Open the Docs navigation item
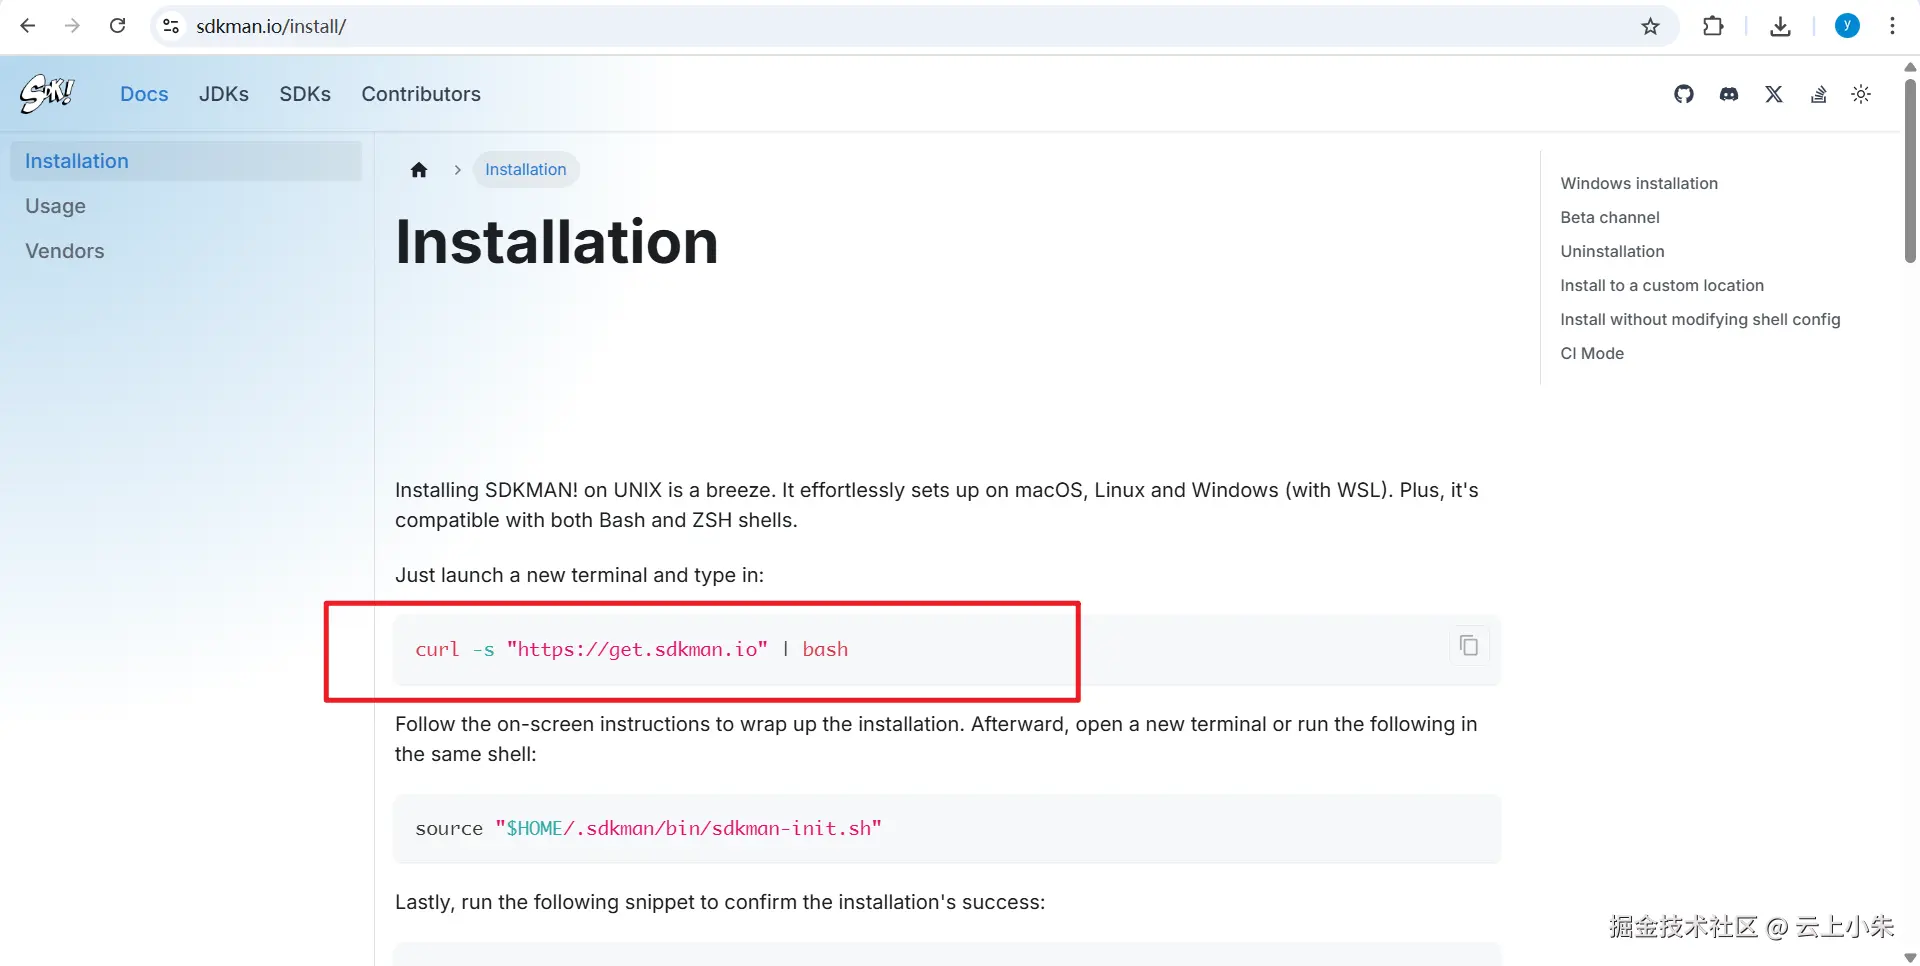The height and width of the screenshot is (966, 1920). pyautogui.click(x=144, y=94)
